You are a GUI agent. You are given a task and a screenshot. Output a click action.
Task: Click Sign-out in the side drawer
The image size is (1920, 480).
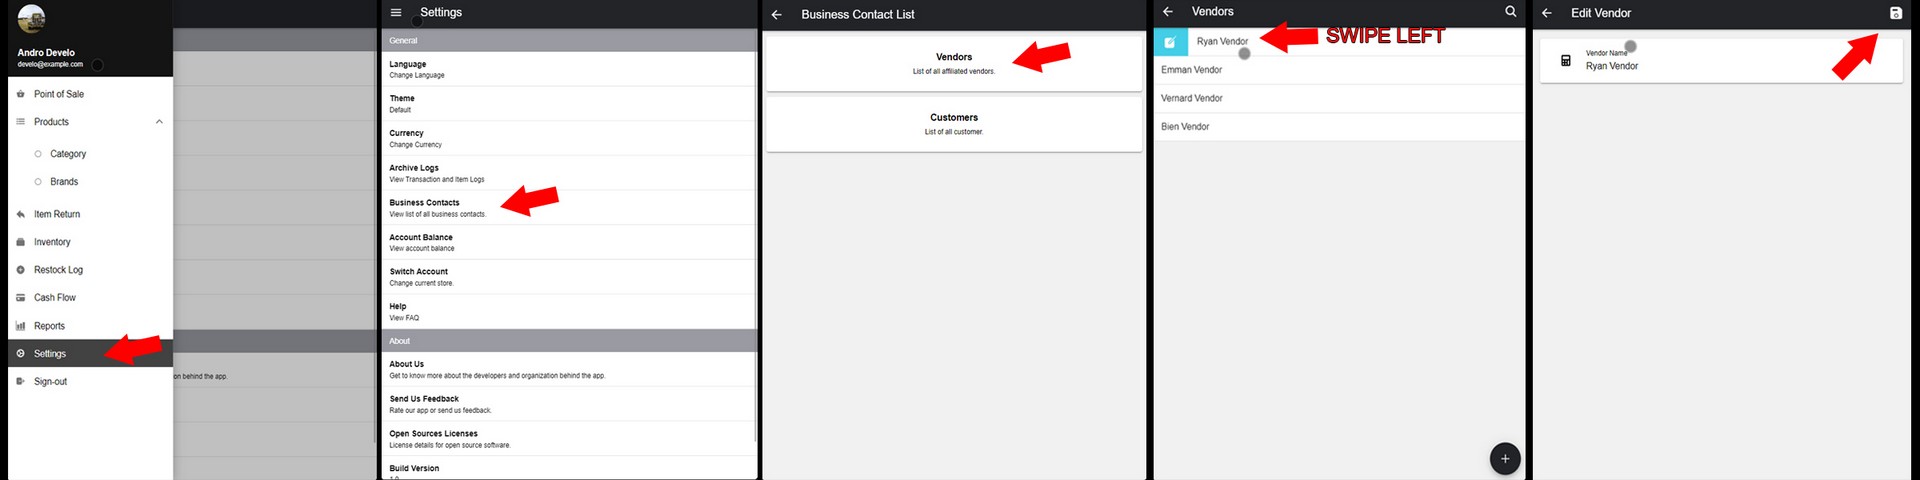(50, 382)
